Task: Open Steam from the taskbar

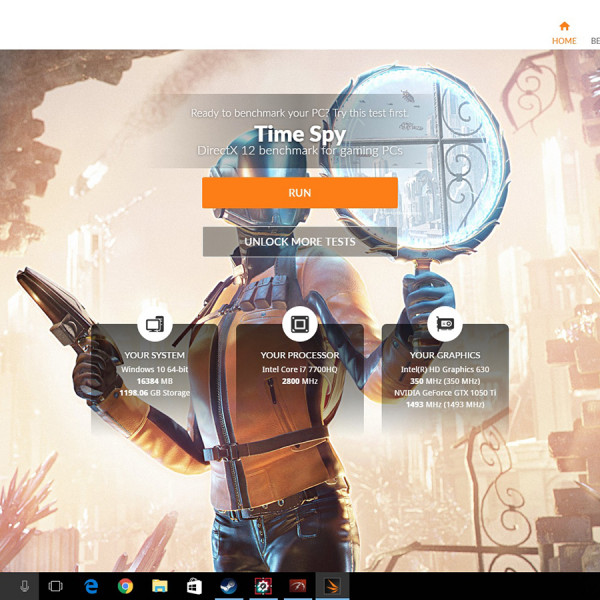Action: pyautogui.click(x=228, y=586)
